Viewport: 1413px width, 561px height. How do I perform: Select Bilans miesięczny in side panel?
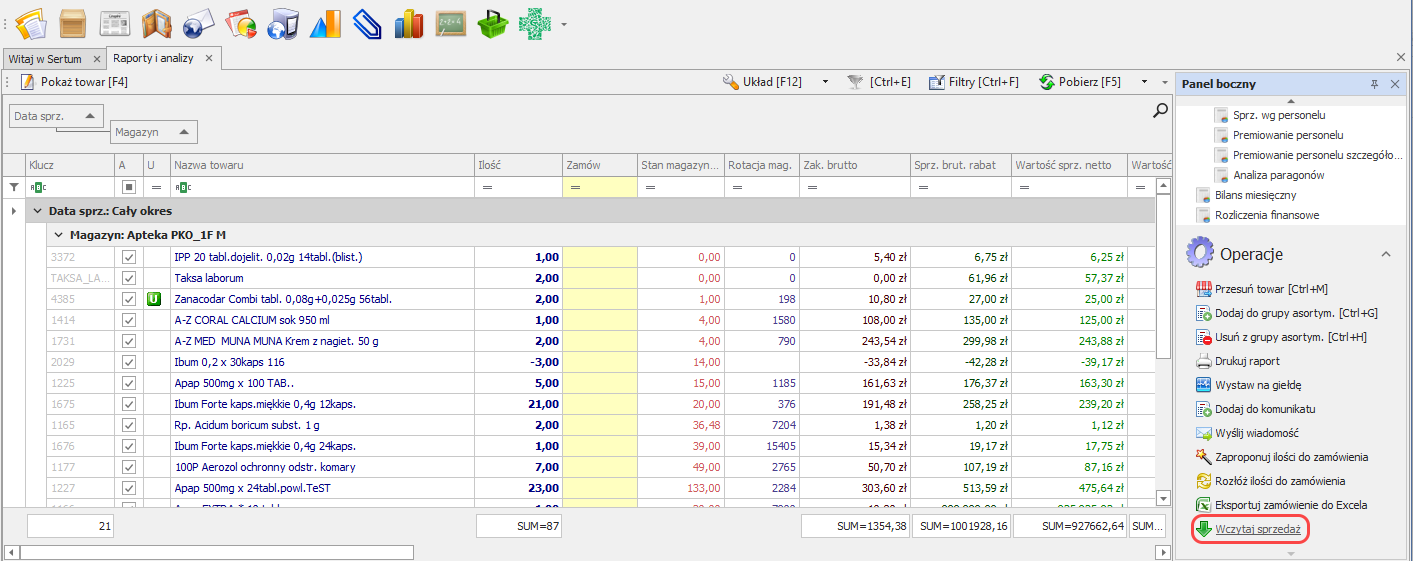pyautogui.click(x=1256, y=195)
